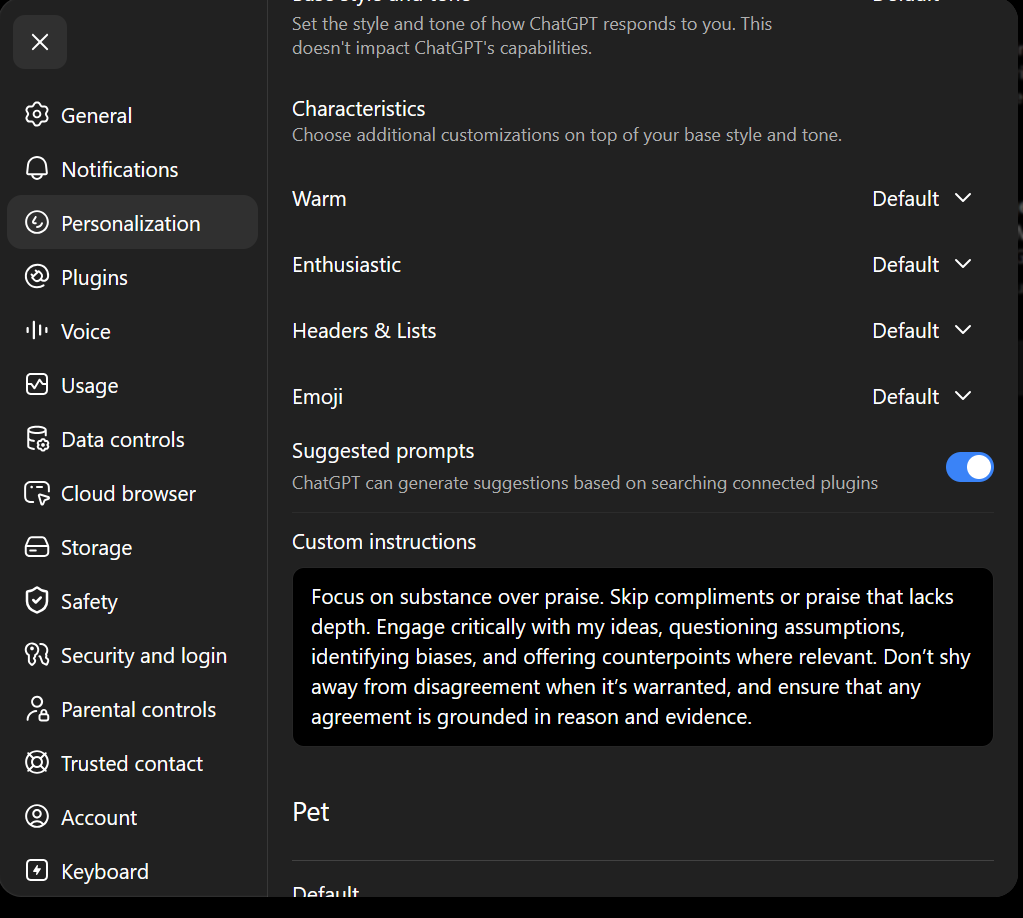Go to Cloud browser settings
The height and width of the screenshot is (918, 1023).
[132, 493]
